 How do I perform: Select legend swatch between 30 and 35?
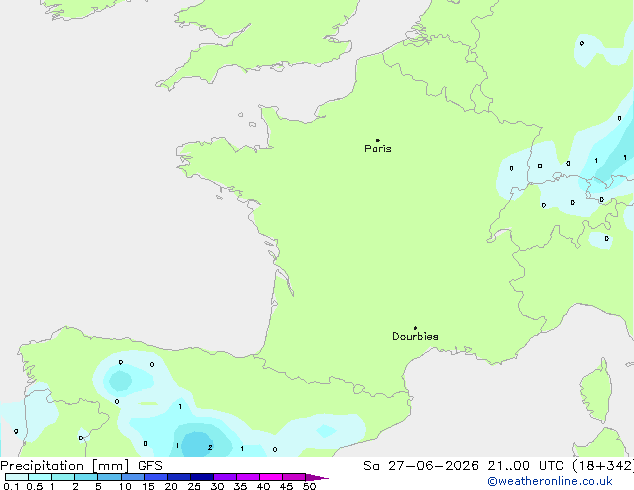[x=225, y=477]
